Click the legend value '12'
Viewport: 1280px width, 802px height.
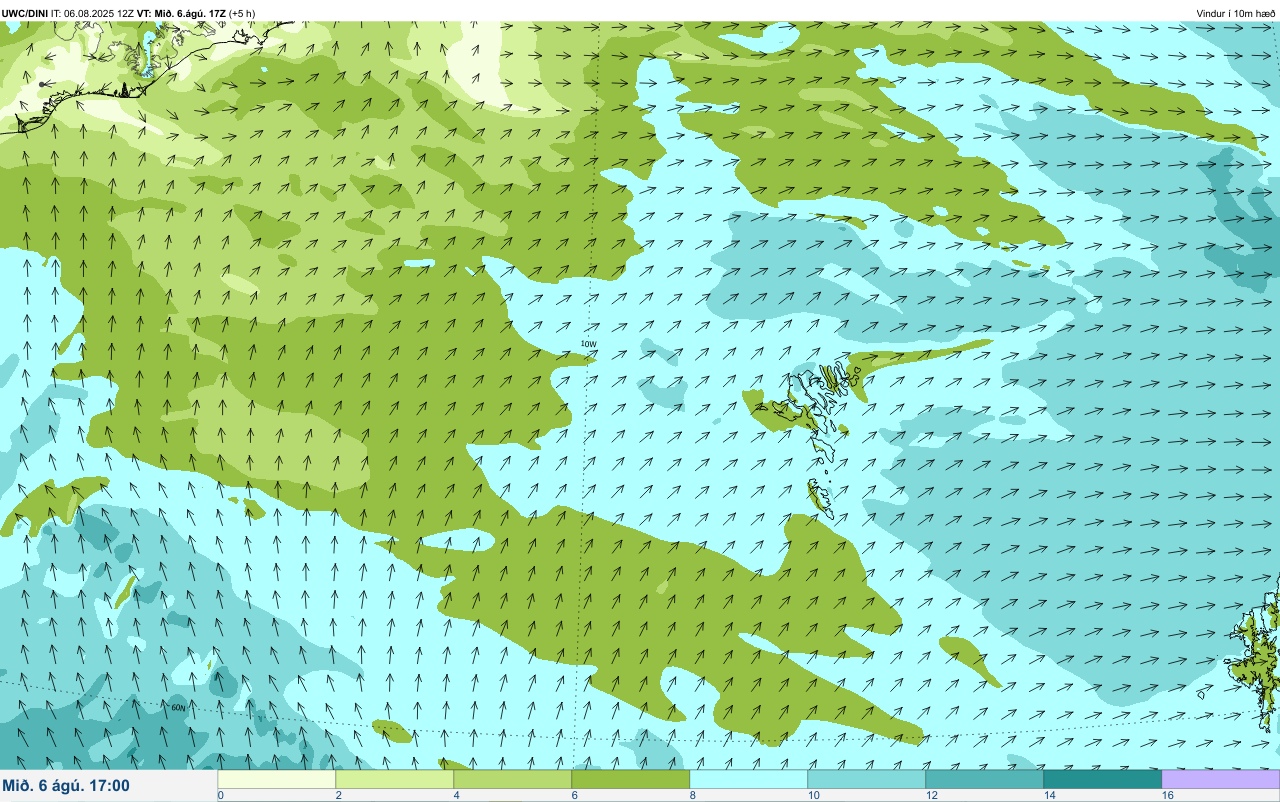coord(931,795)
